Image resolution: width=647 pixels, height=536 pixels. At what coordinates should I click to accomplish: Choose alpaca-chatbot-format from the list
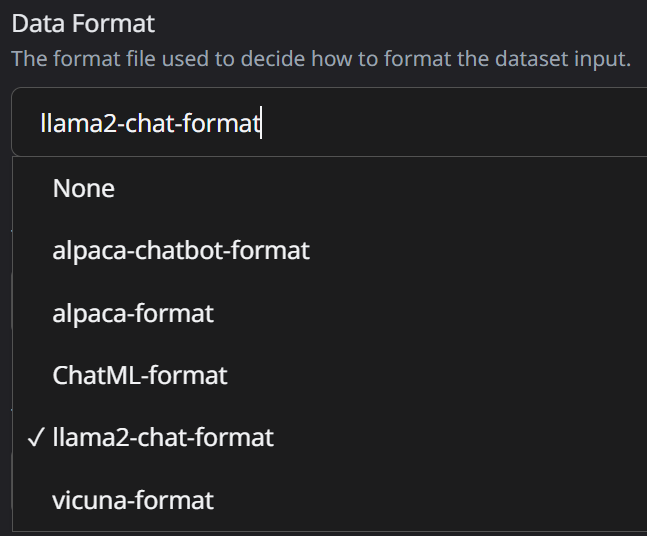[x=181, y=250]
